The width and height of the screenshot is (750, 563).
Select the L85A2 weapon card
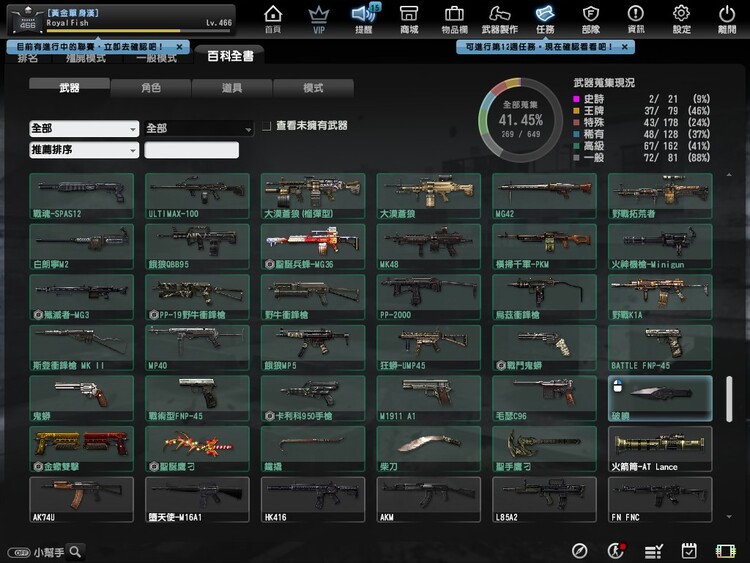point(544,499)
